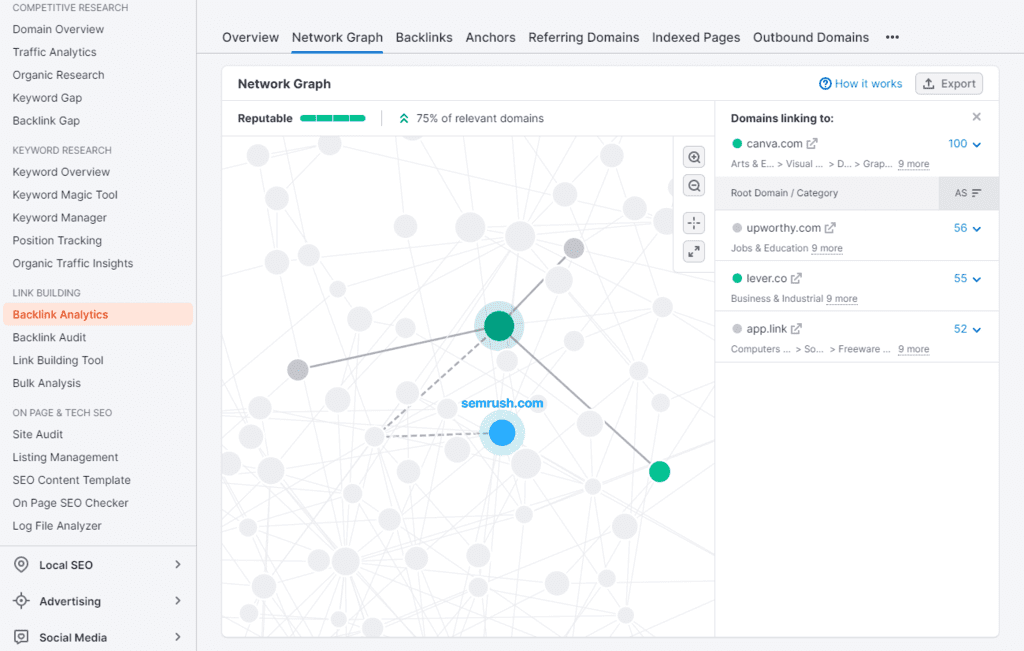Switch to the Overview tab
1024x651 pixels.
coord(250,37)
